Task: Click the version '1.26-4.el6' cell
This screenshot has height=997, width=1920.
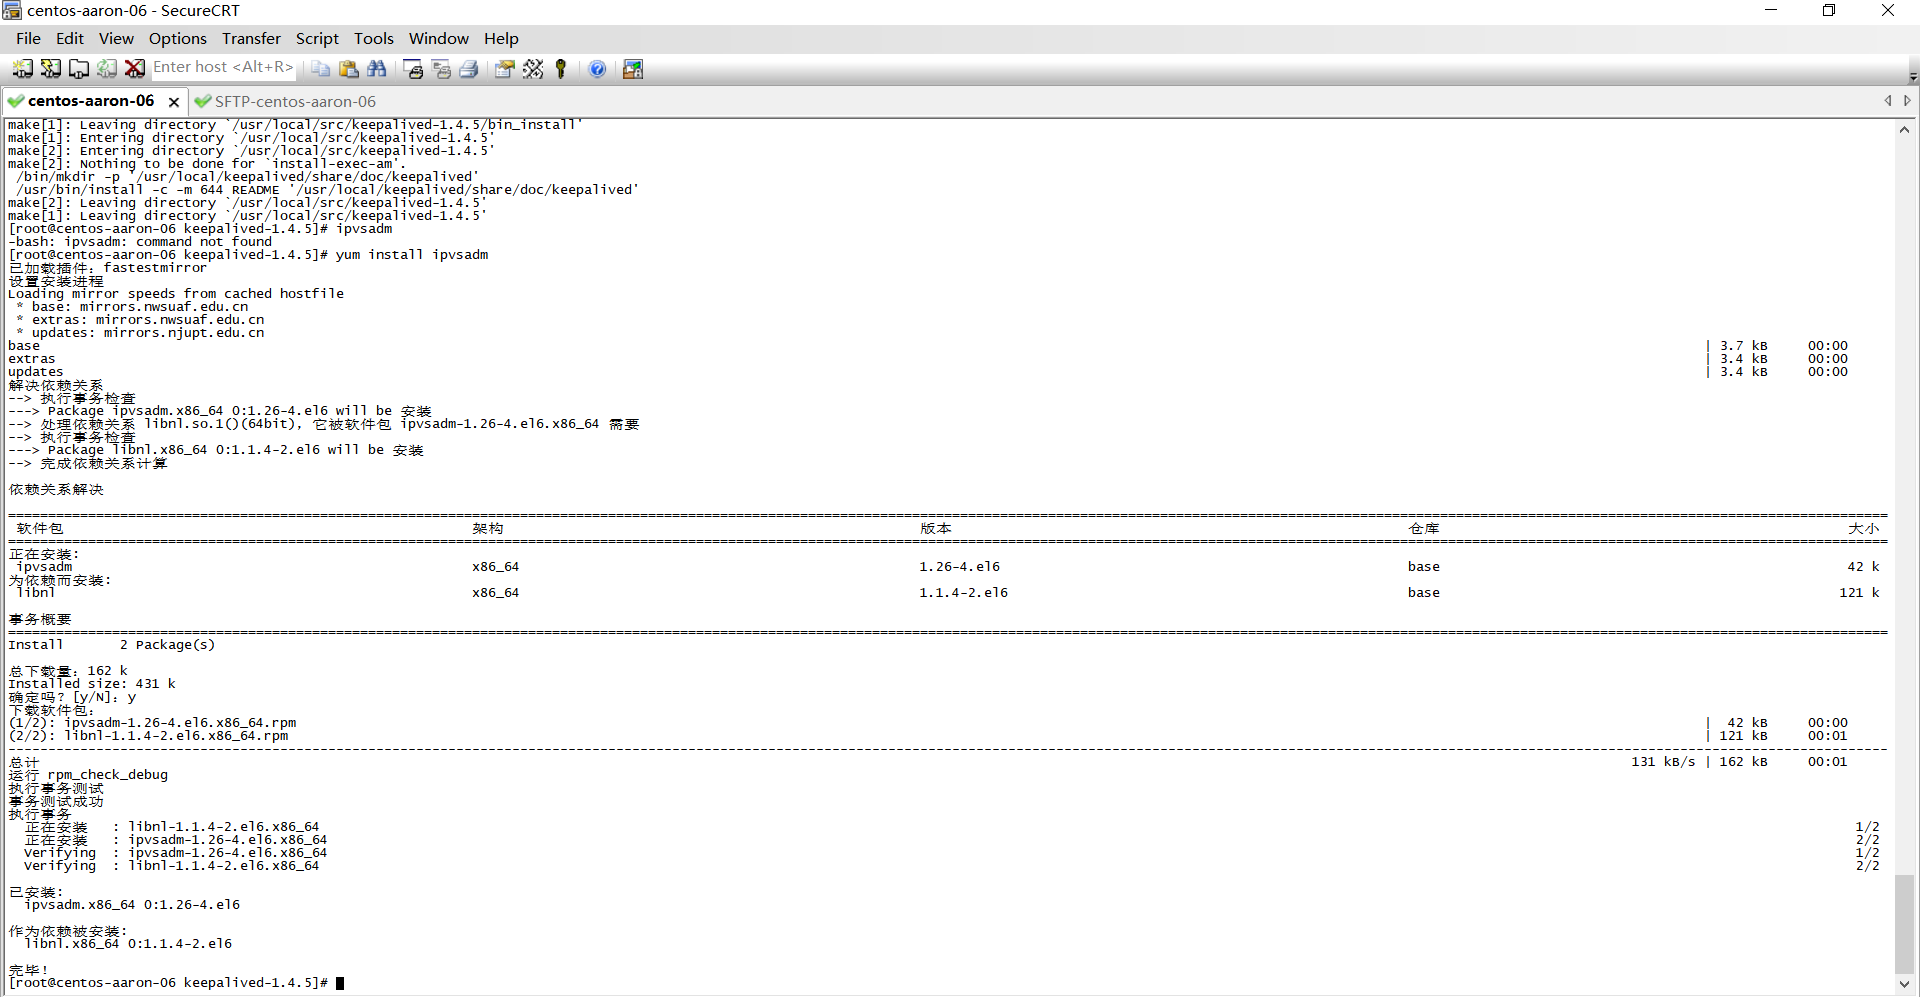Action: click(960, 567)
